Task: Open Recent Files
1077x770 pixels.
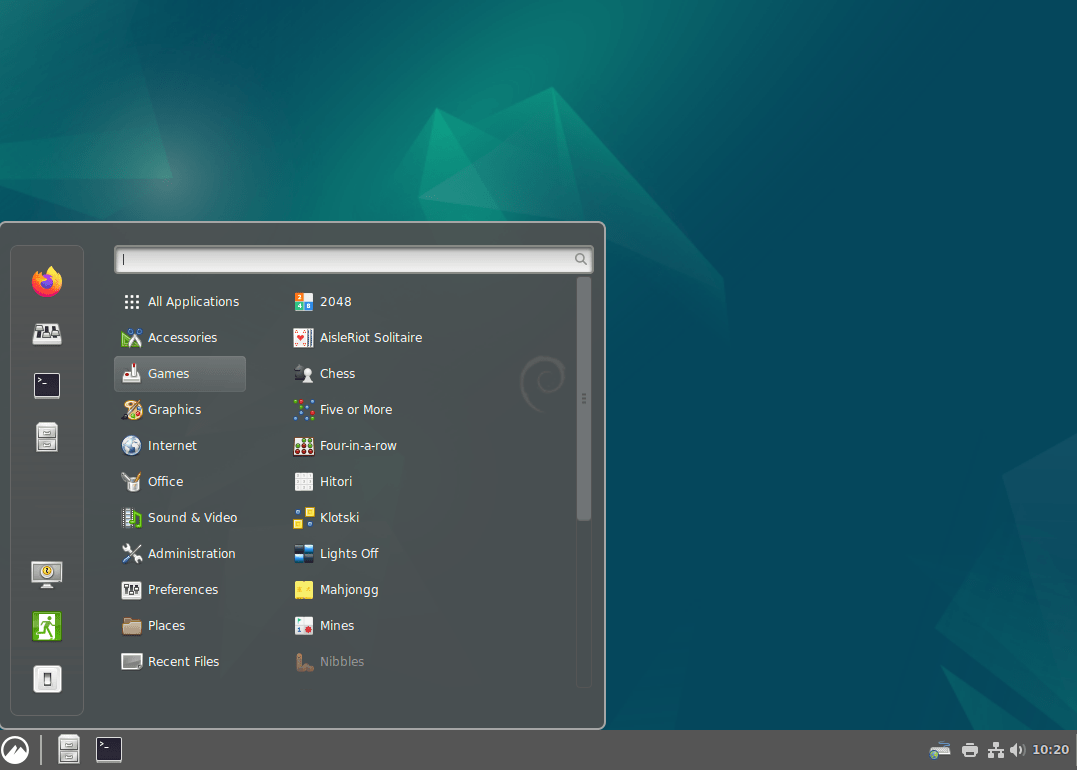Action: click(182, 661)
